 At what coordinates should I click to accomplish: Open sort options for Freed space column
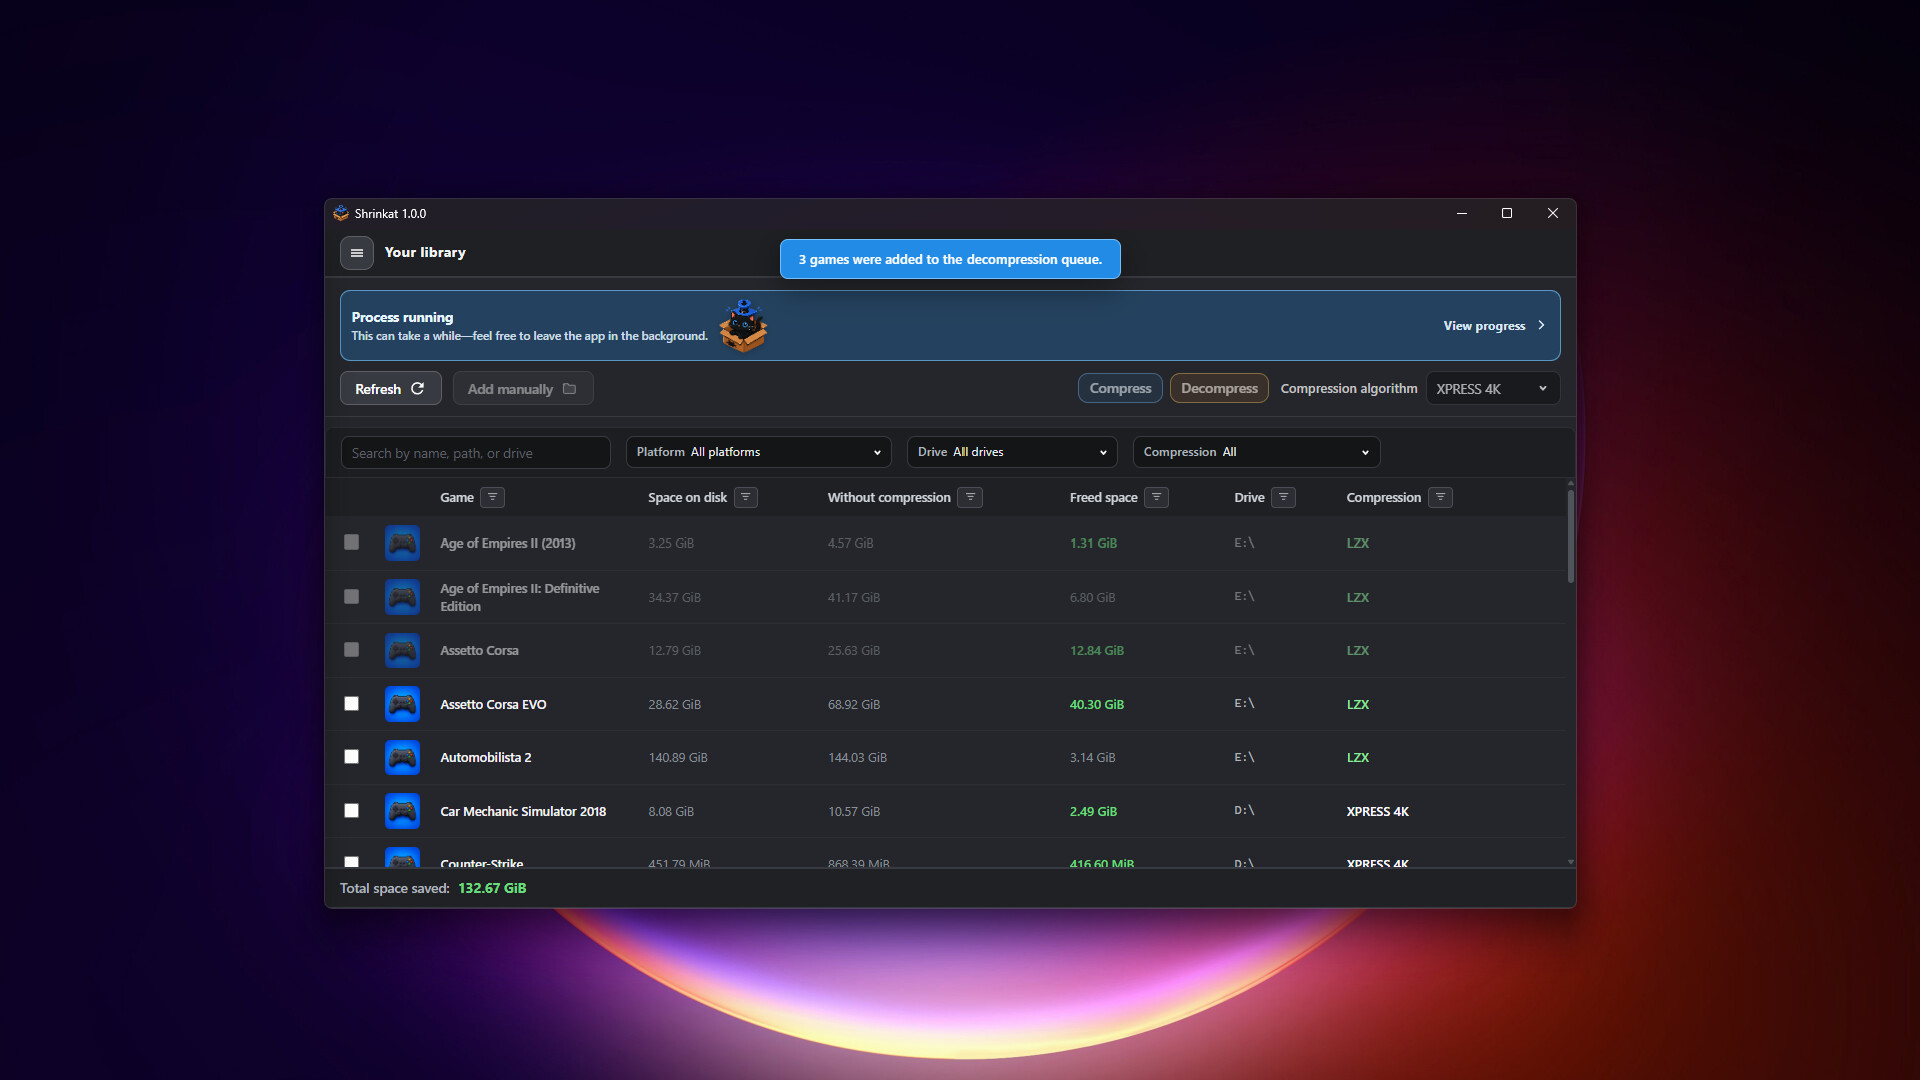[x=1157, y=497]
